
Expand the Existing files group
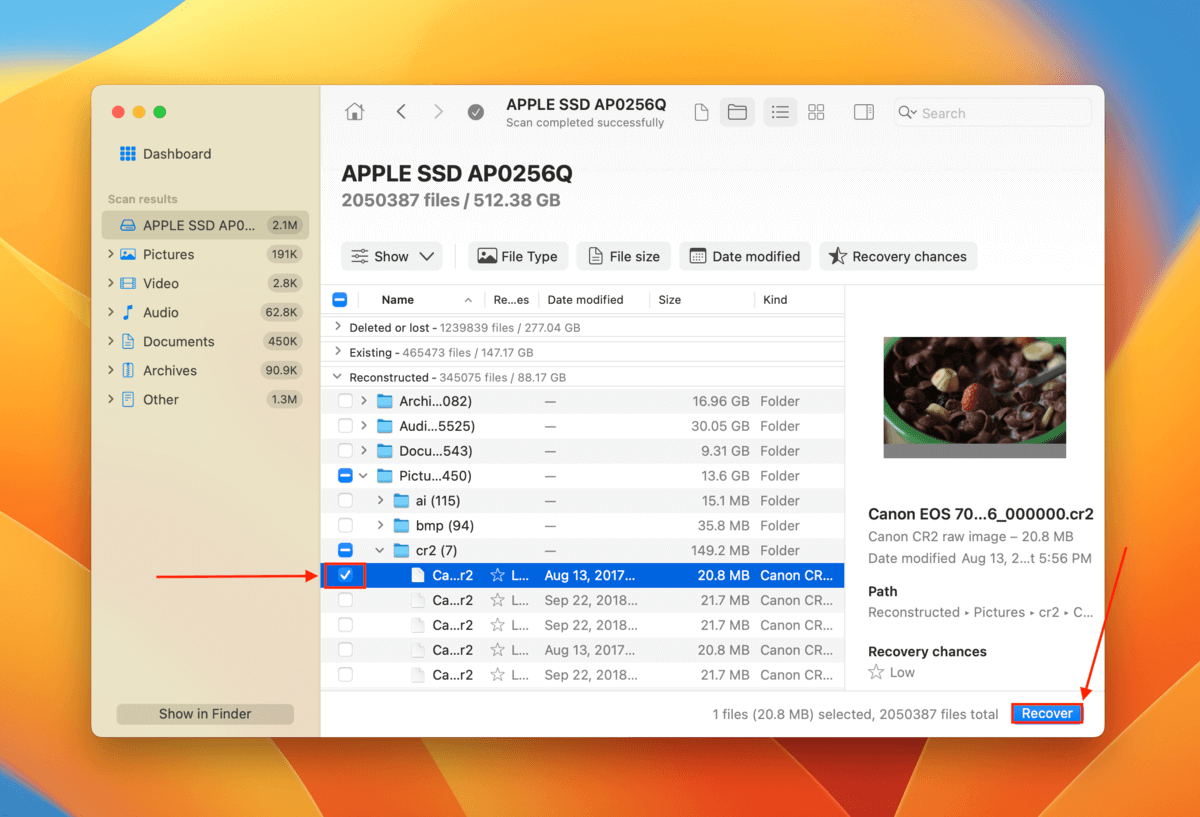pos(337,352)
